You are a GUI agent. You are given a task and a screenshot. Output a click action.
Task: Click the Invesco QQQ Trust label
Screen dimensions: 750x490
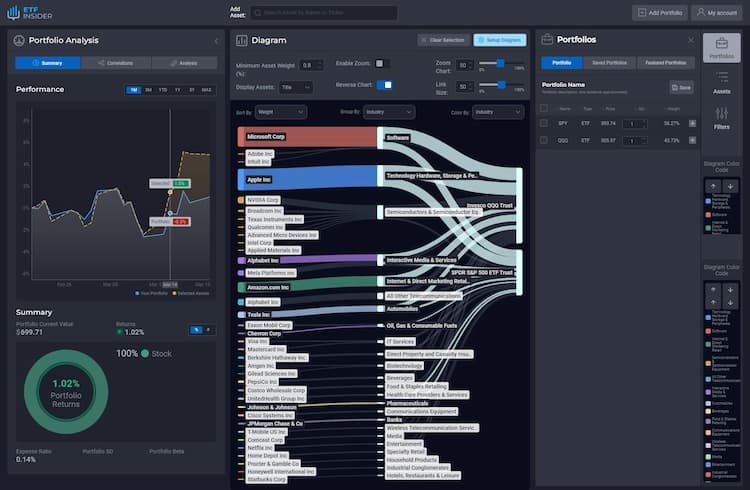[489, 205]
